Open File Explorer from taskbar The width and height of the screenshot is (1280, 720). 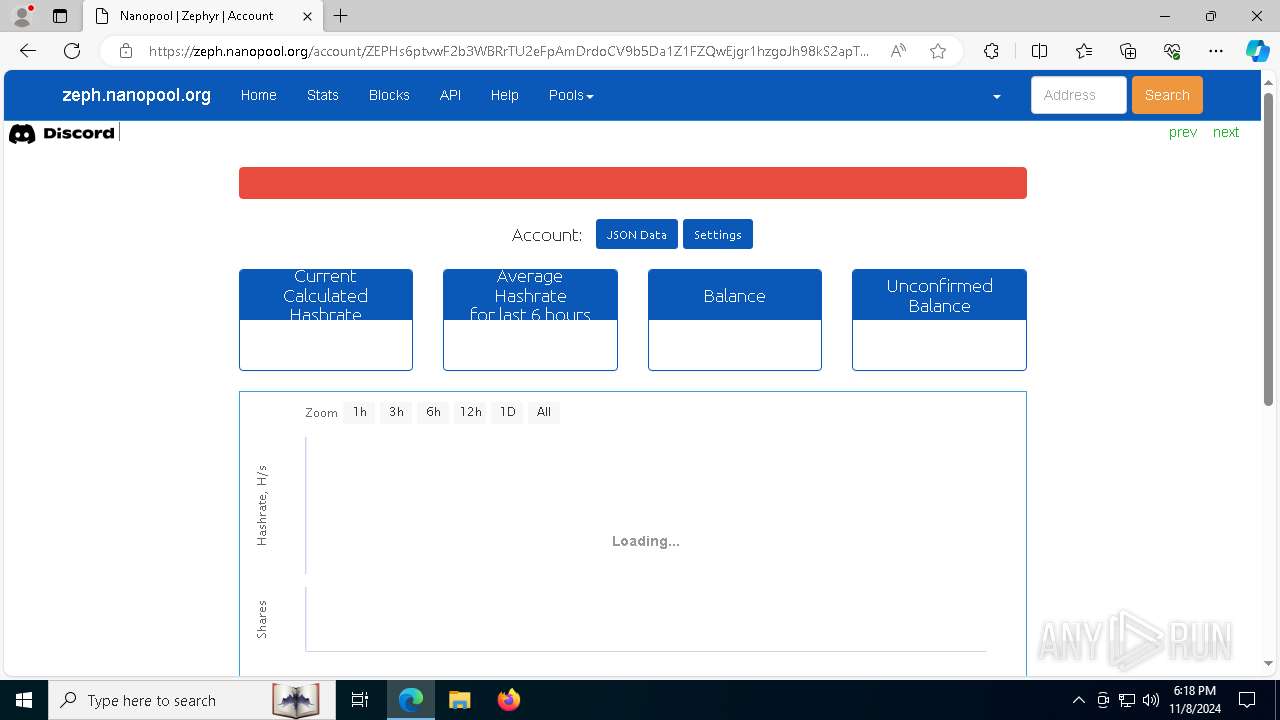tap(459, 700)
